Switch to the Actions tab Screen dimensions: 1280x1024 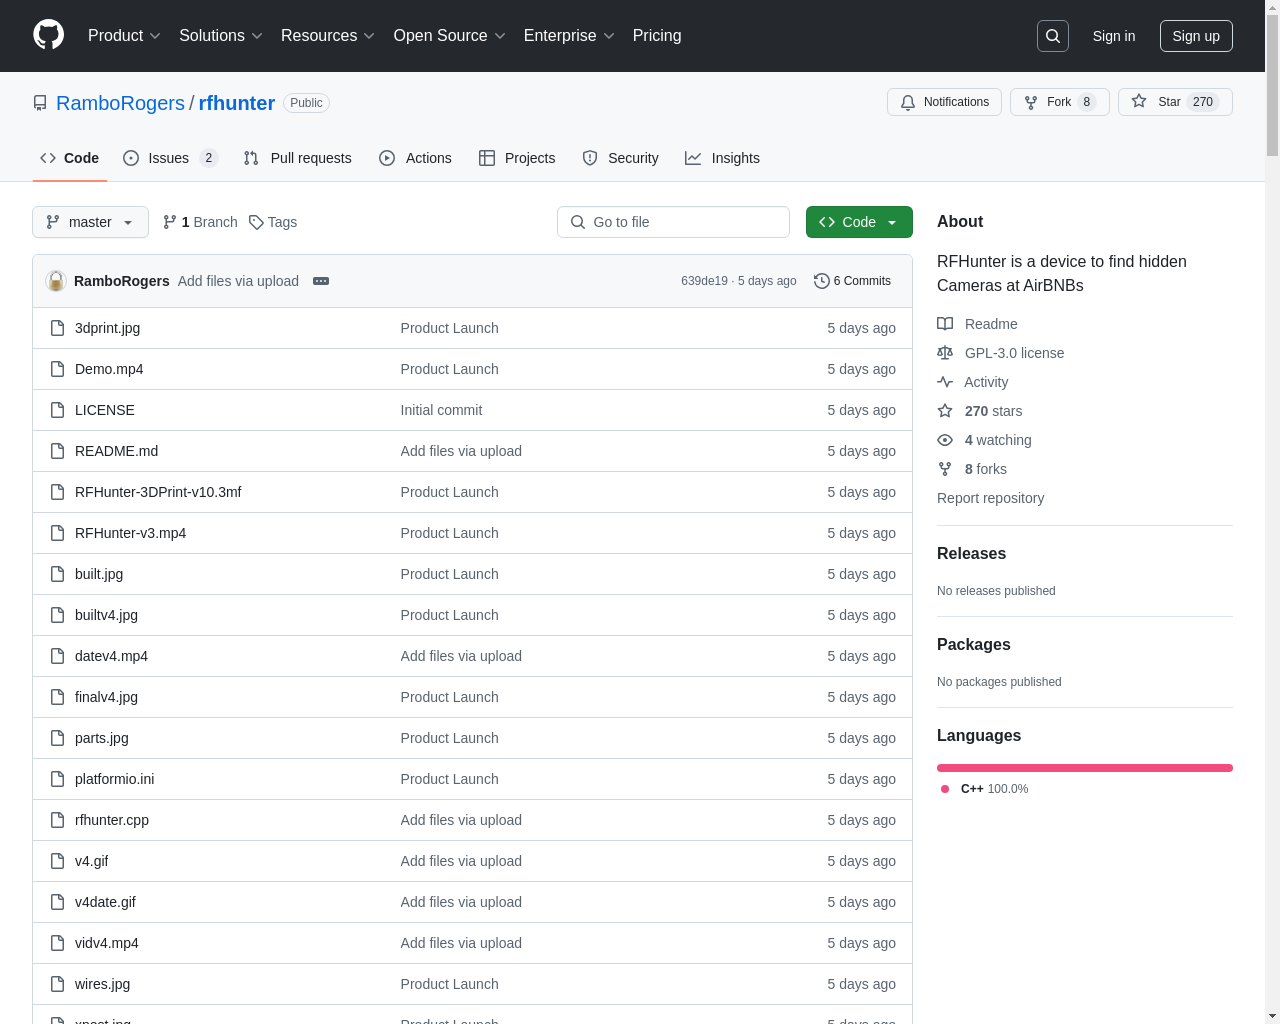[x=415, y=158]
